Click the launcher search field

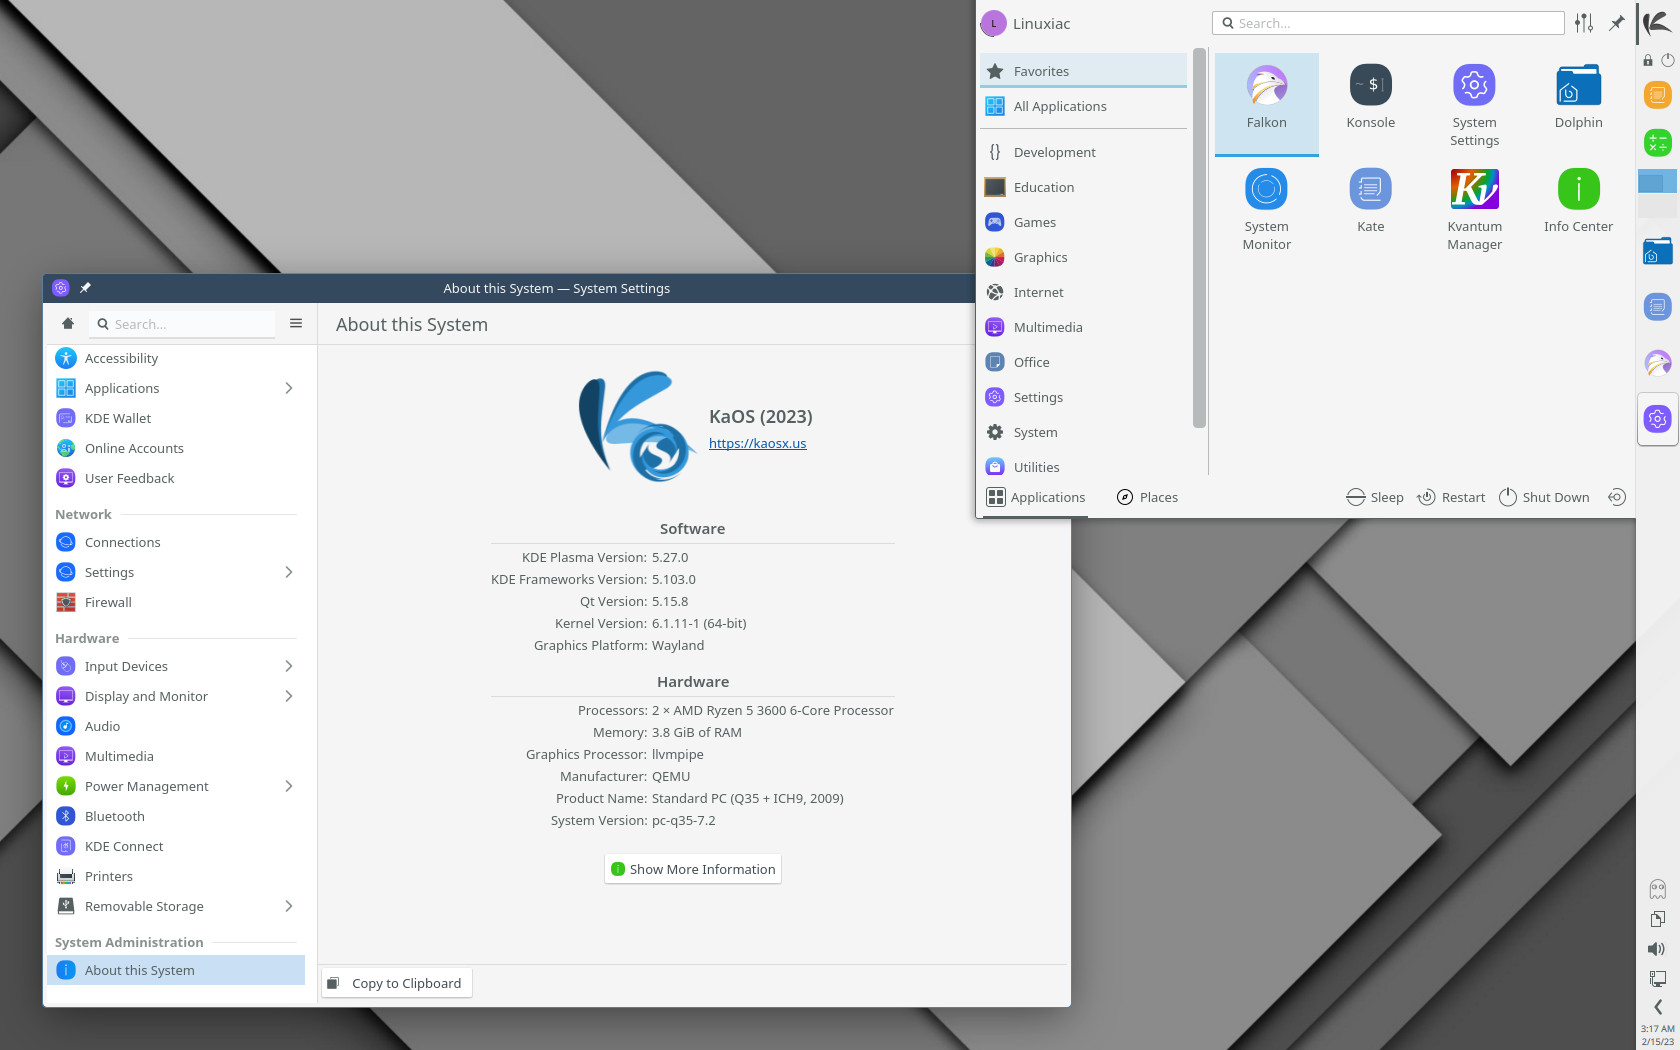pyautogui.click(x=1388, y=23)
